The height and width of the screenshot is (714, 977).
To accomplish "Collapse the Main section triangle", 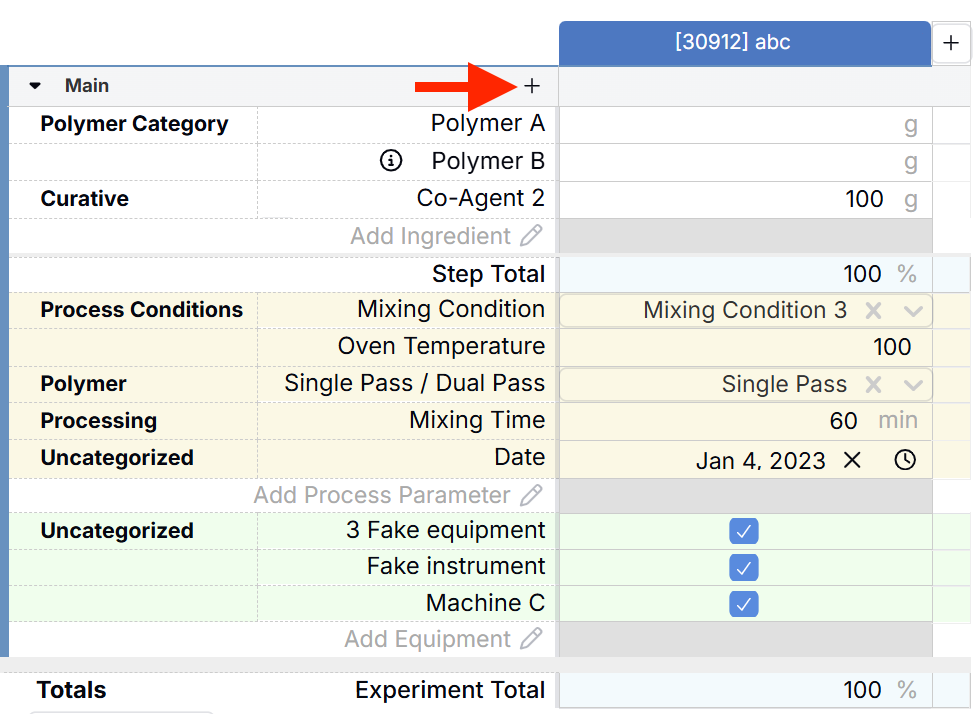I will pyautogui.click(x=36, y=85).
